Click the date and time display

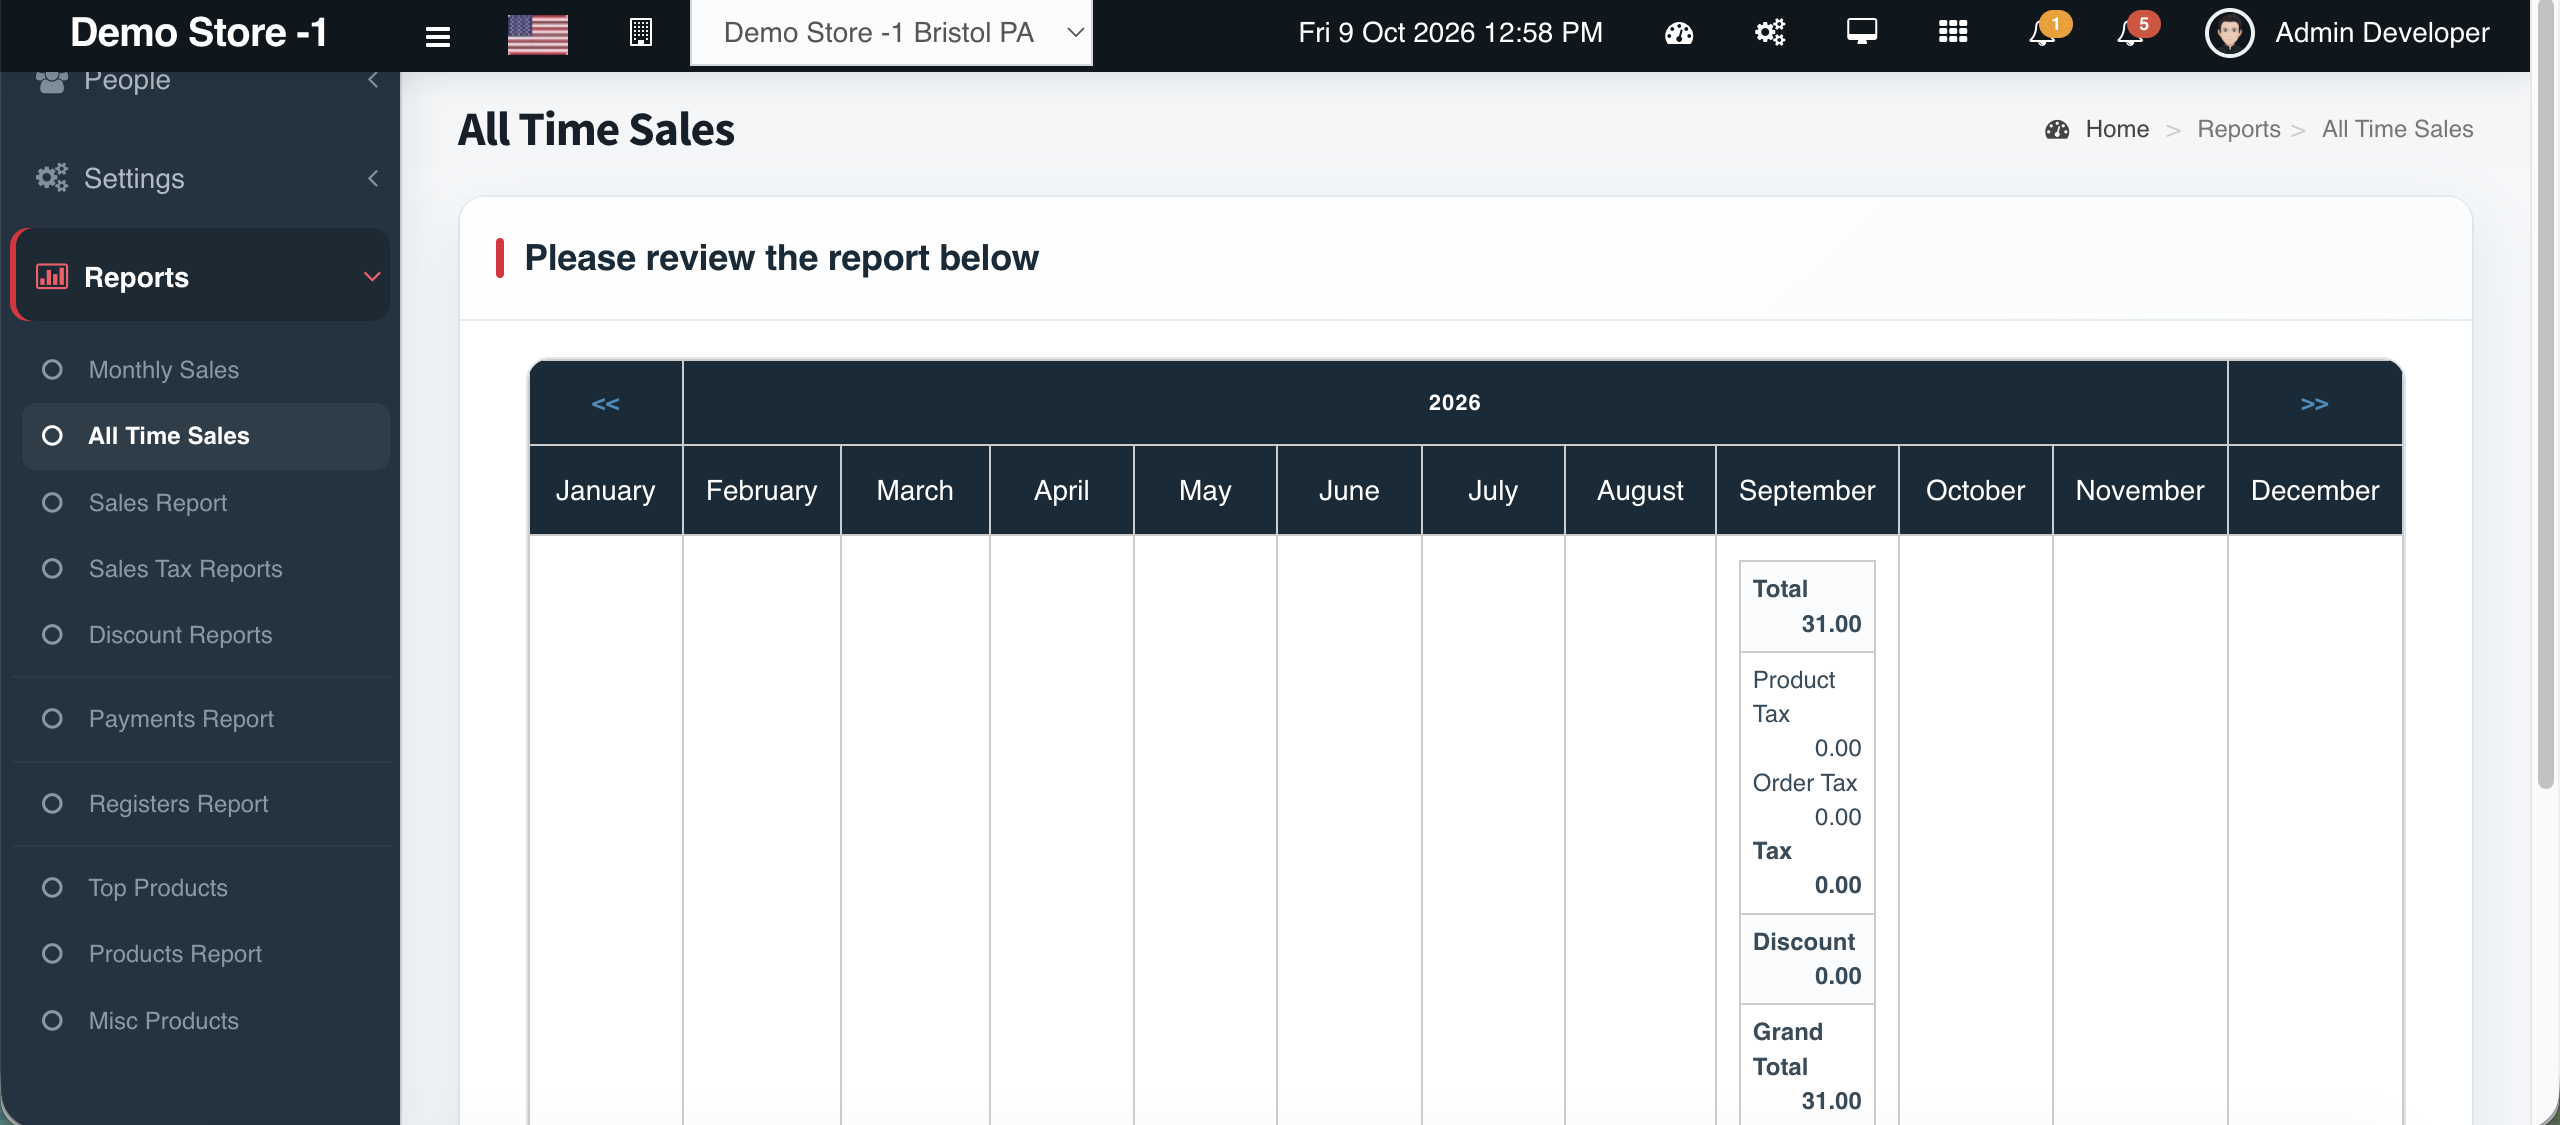click(1450, 33)
